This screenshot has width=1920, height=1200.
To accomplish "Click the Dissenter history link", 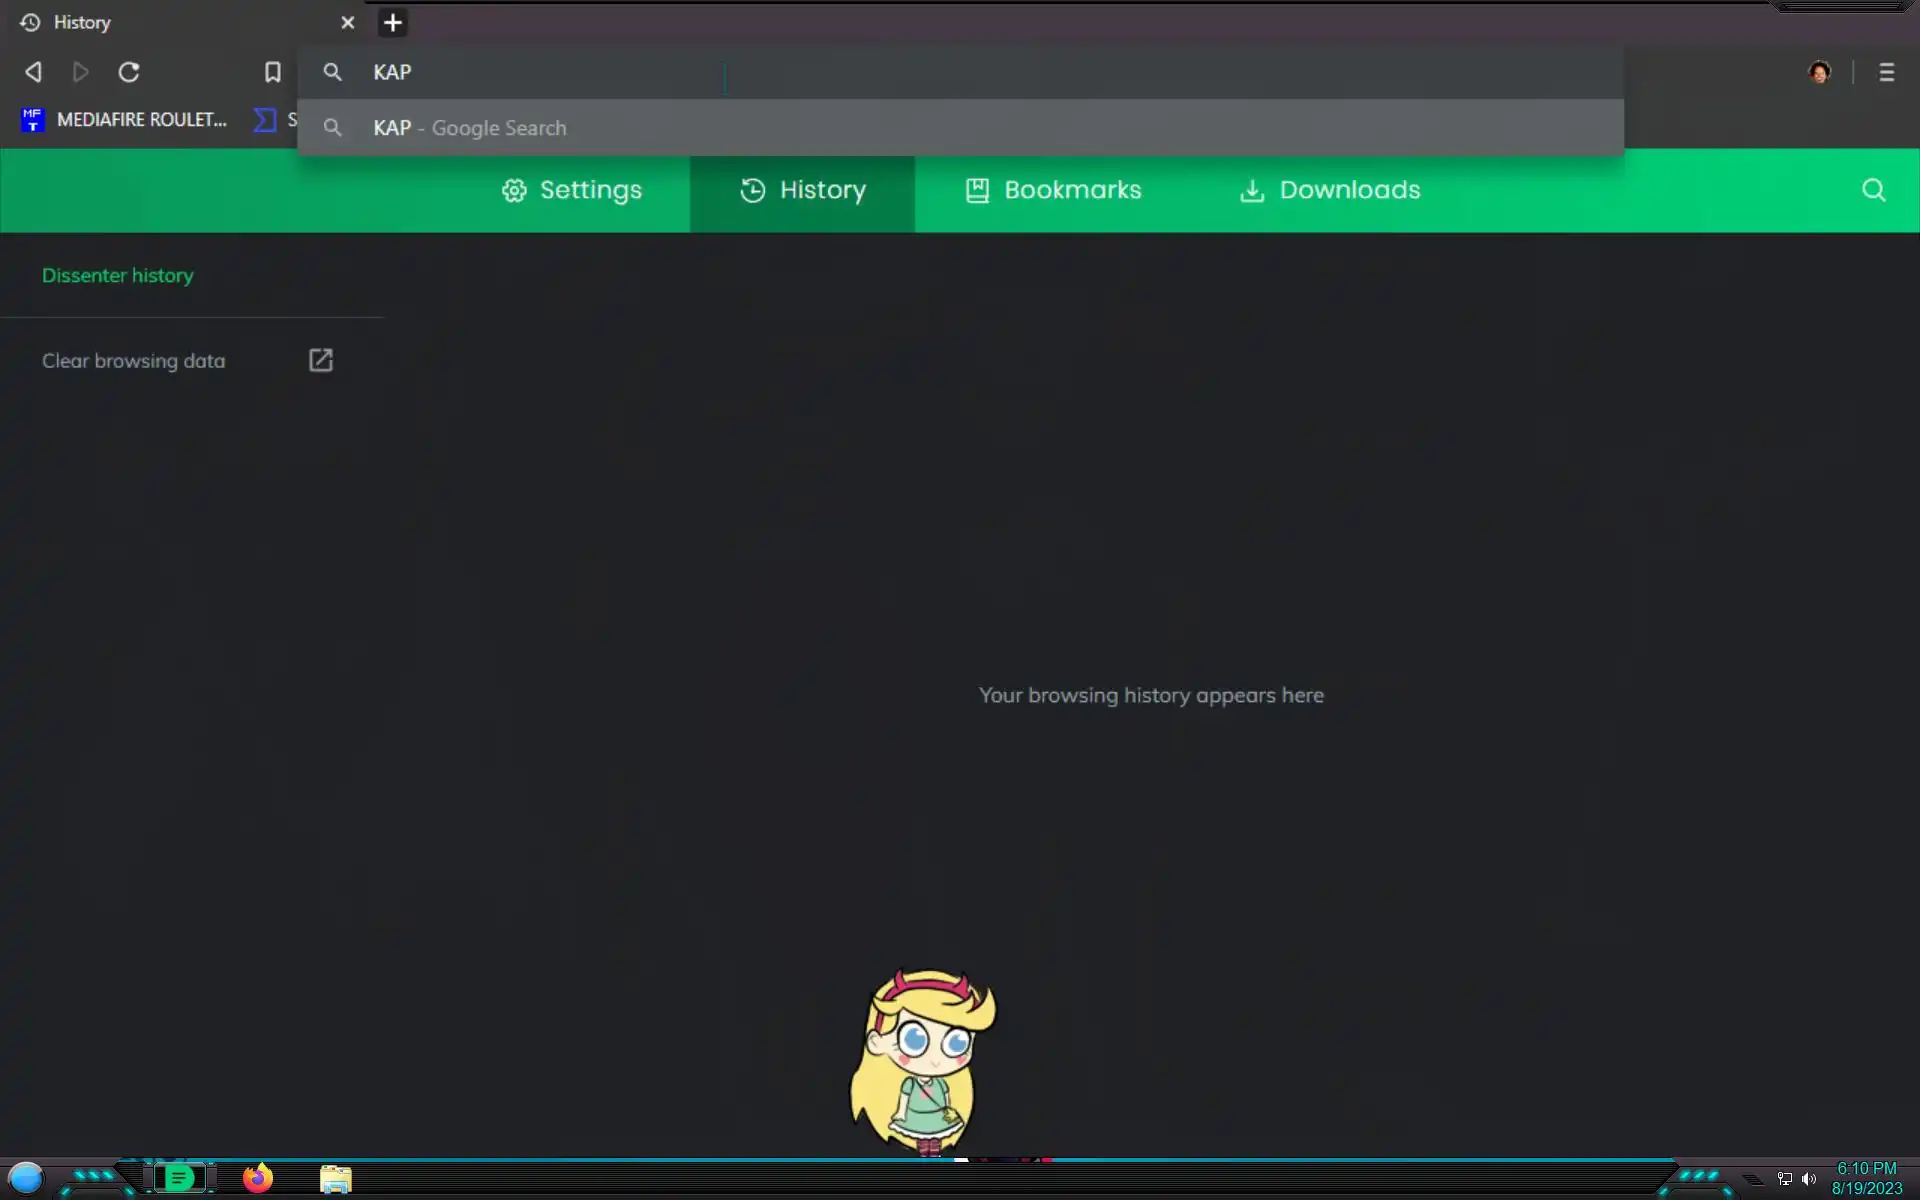I will (118, 275).
